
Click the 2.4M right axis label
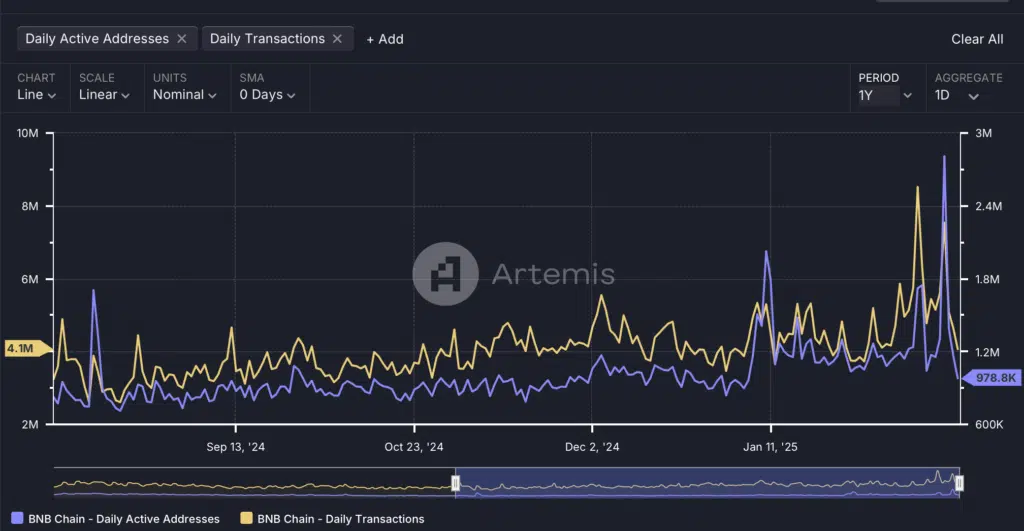pyautogui.click(x=988, y=206)
